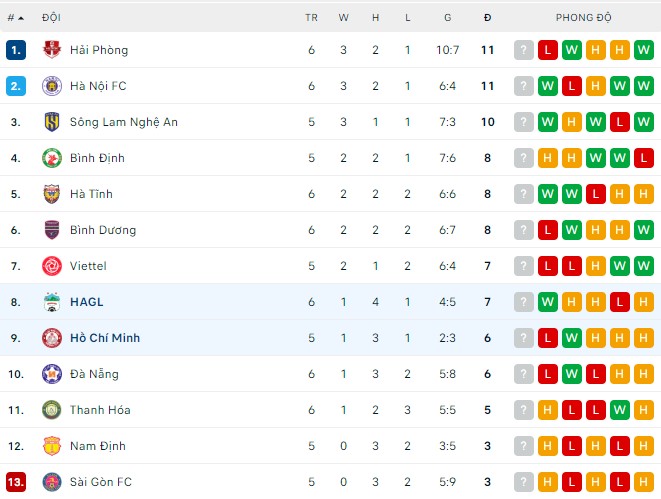This screenshot has width=661, height=499.
Task: Click the Hải Phòng club logo
Action: click(x=52, y=50)
